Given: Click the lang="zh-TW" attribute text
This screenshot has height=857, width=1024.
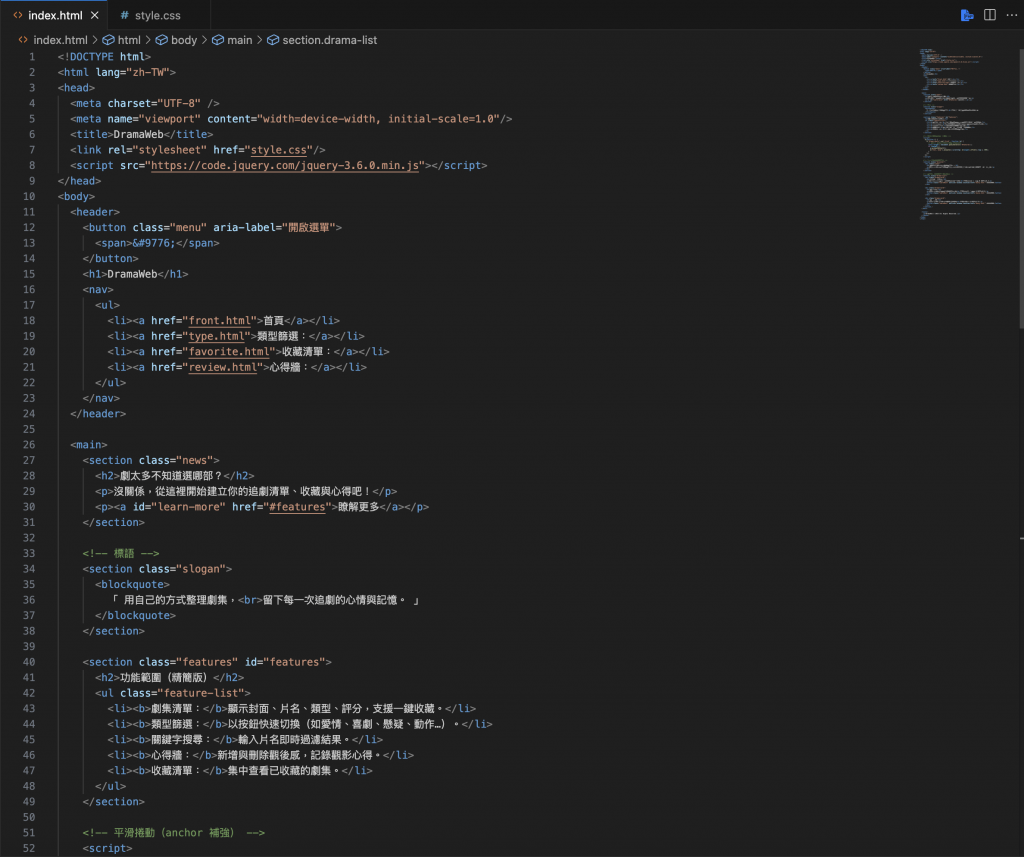Looking at the screenshot, I should coord(133,73).
